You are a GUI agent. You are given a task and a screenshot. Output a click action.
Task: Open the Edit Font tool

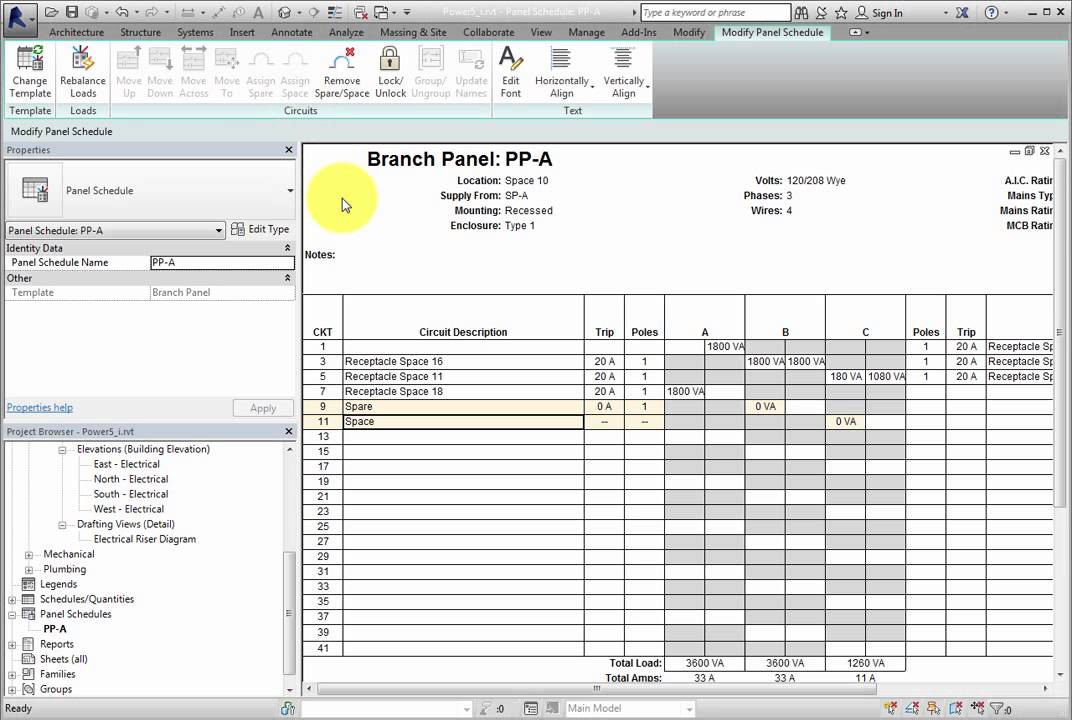tap(511, 72)
